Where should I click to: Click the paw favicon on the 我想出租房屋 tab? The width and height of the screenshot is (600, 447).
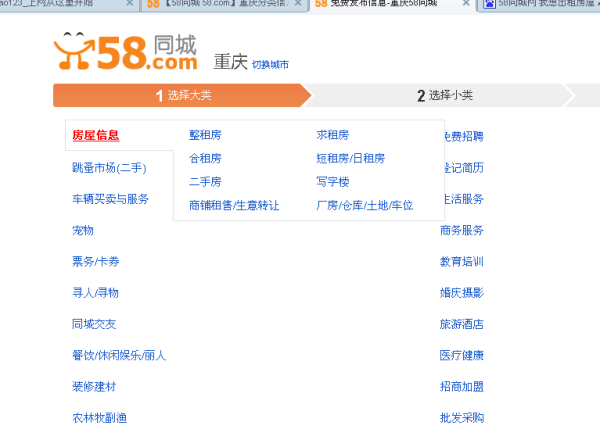click(x=489, y=4)
